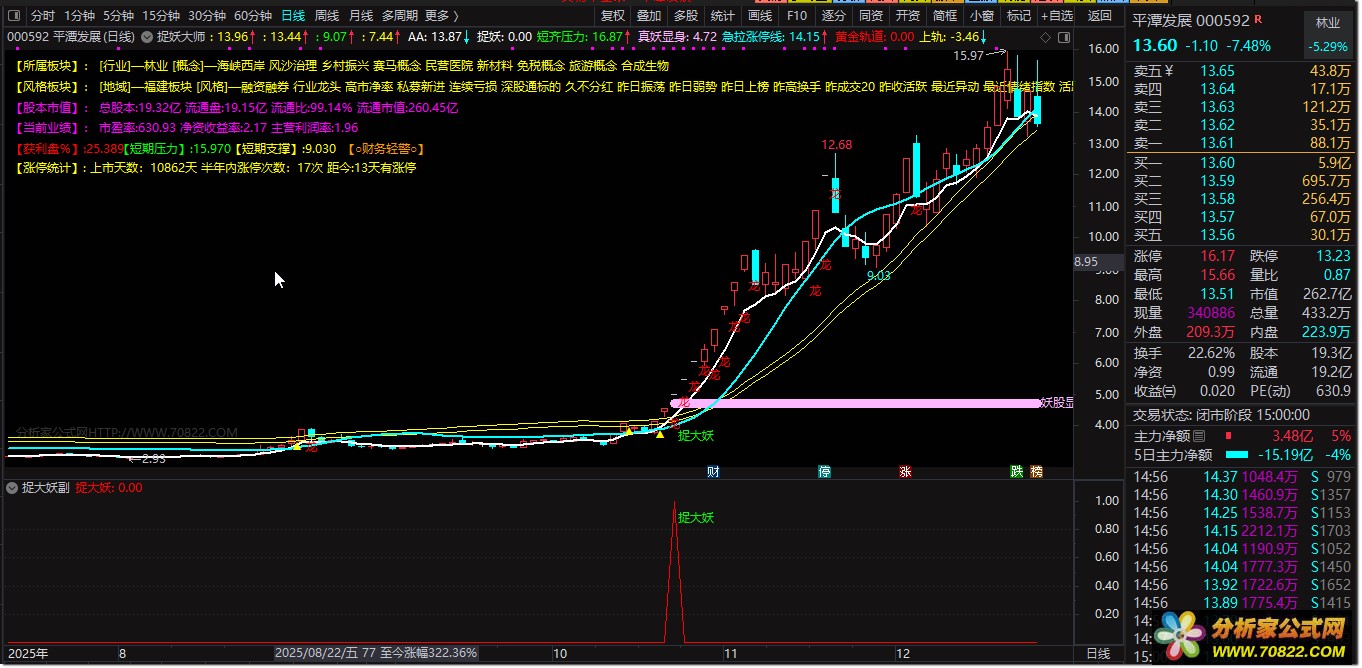
Task: Click the 买一 price 13.60
Action: [x=1218, y=163]
